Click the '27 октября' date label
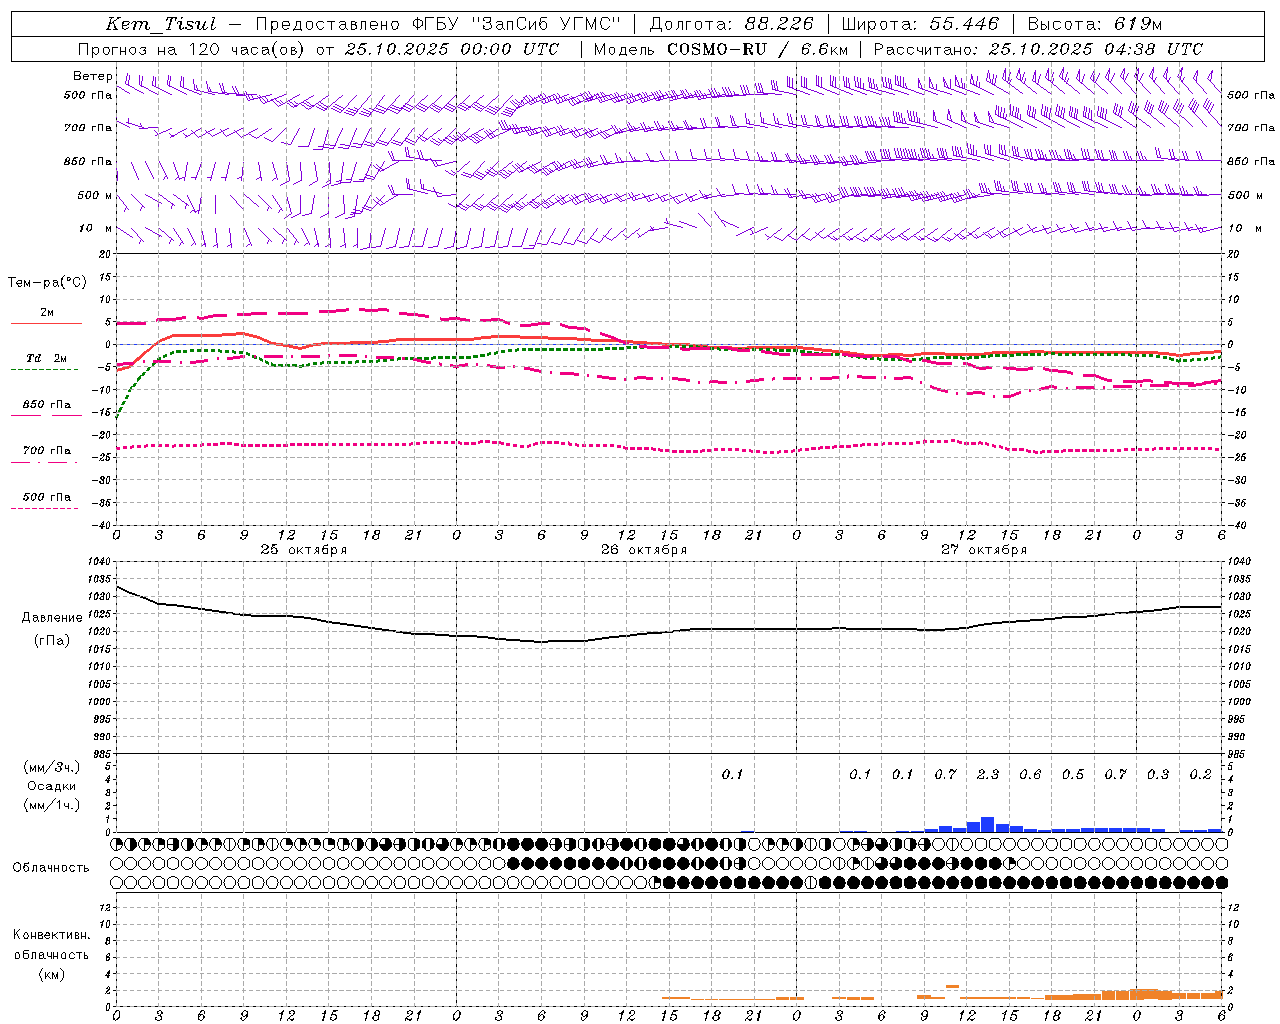The image size is (1280, 1024). pos(984,550)
